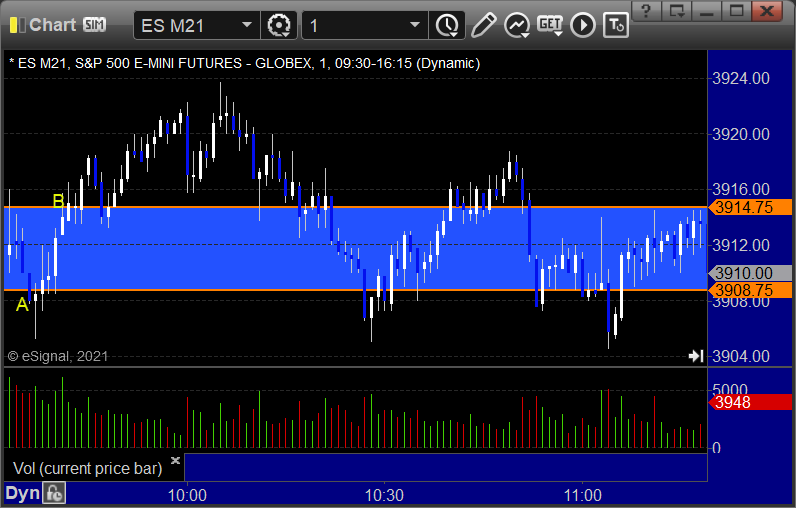Click the play replay button
The image size is (796, 508).
click(x=583, y=25)
